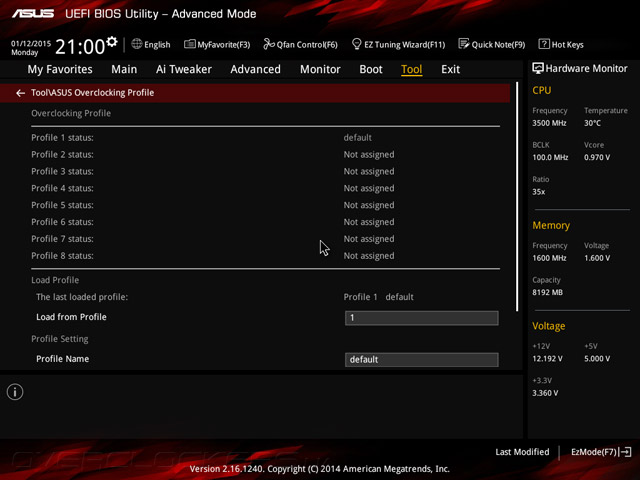Click +12V value 12.192 V
Image resolution: width=640 pixels, height=480 pixels.
(x=547, y=359)
